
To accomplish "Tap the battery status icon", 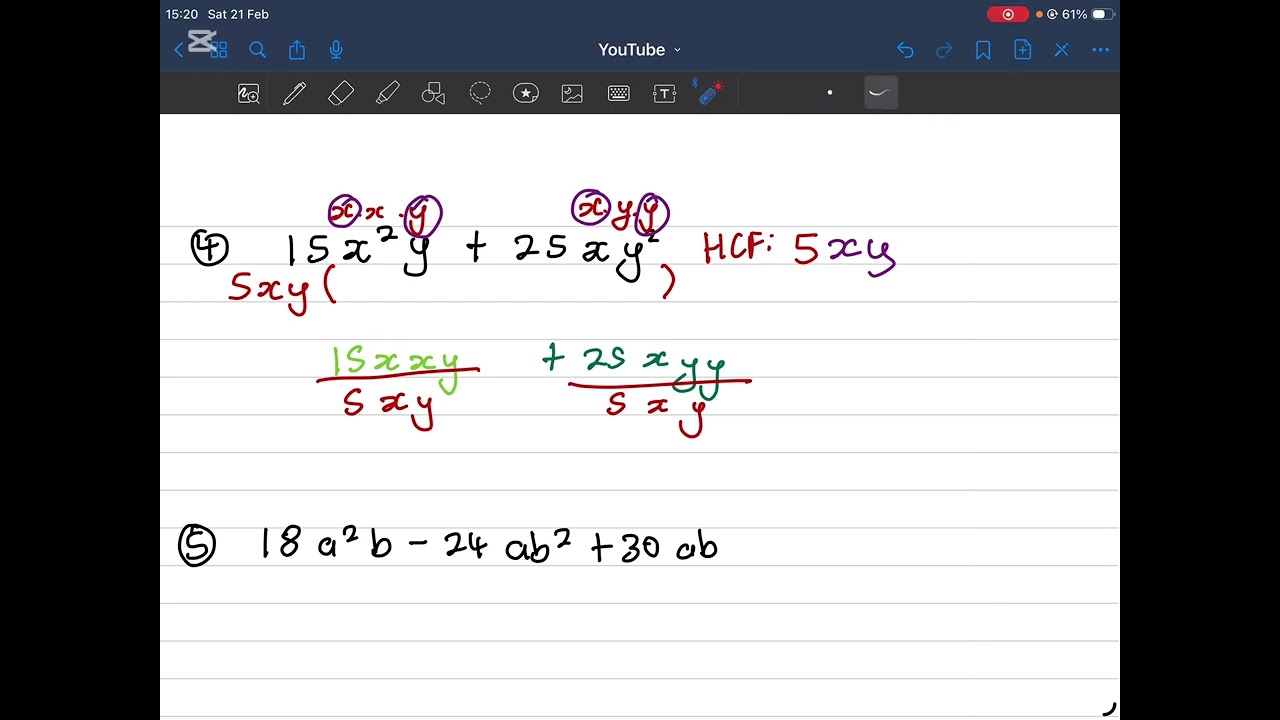I will click(1102, 14).
